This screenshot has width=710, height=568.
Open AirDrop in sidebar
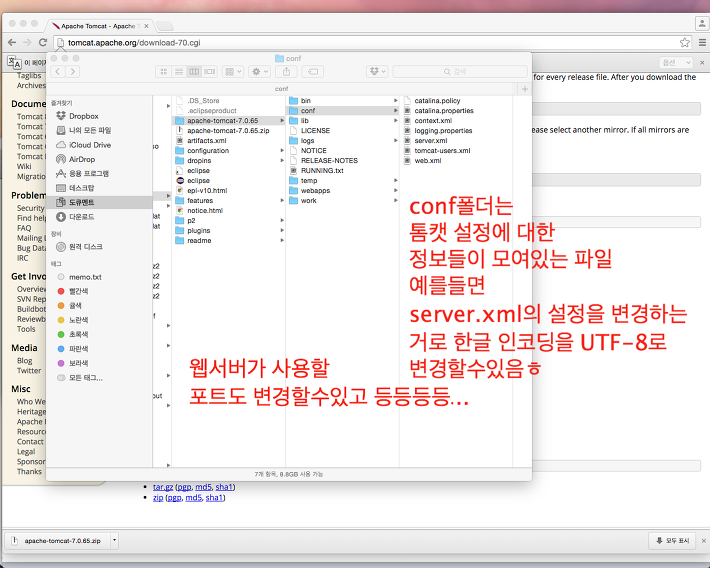click(75, 159)
